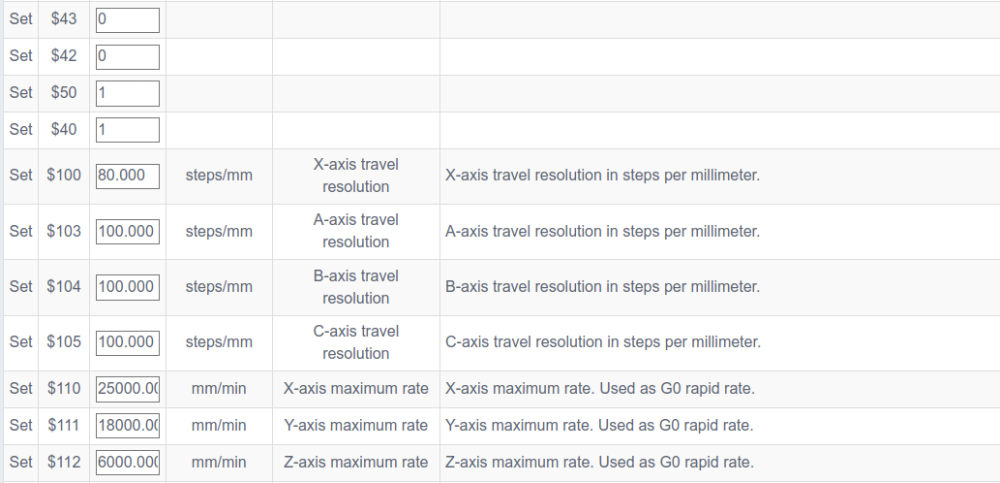Screen dimensions: 1000x483
Task: Click the X-axis steps/mm field showing 80.000
Action: (128, 176)
